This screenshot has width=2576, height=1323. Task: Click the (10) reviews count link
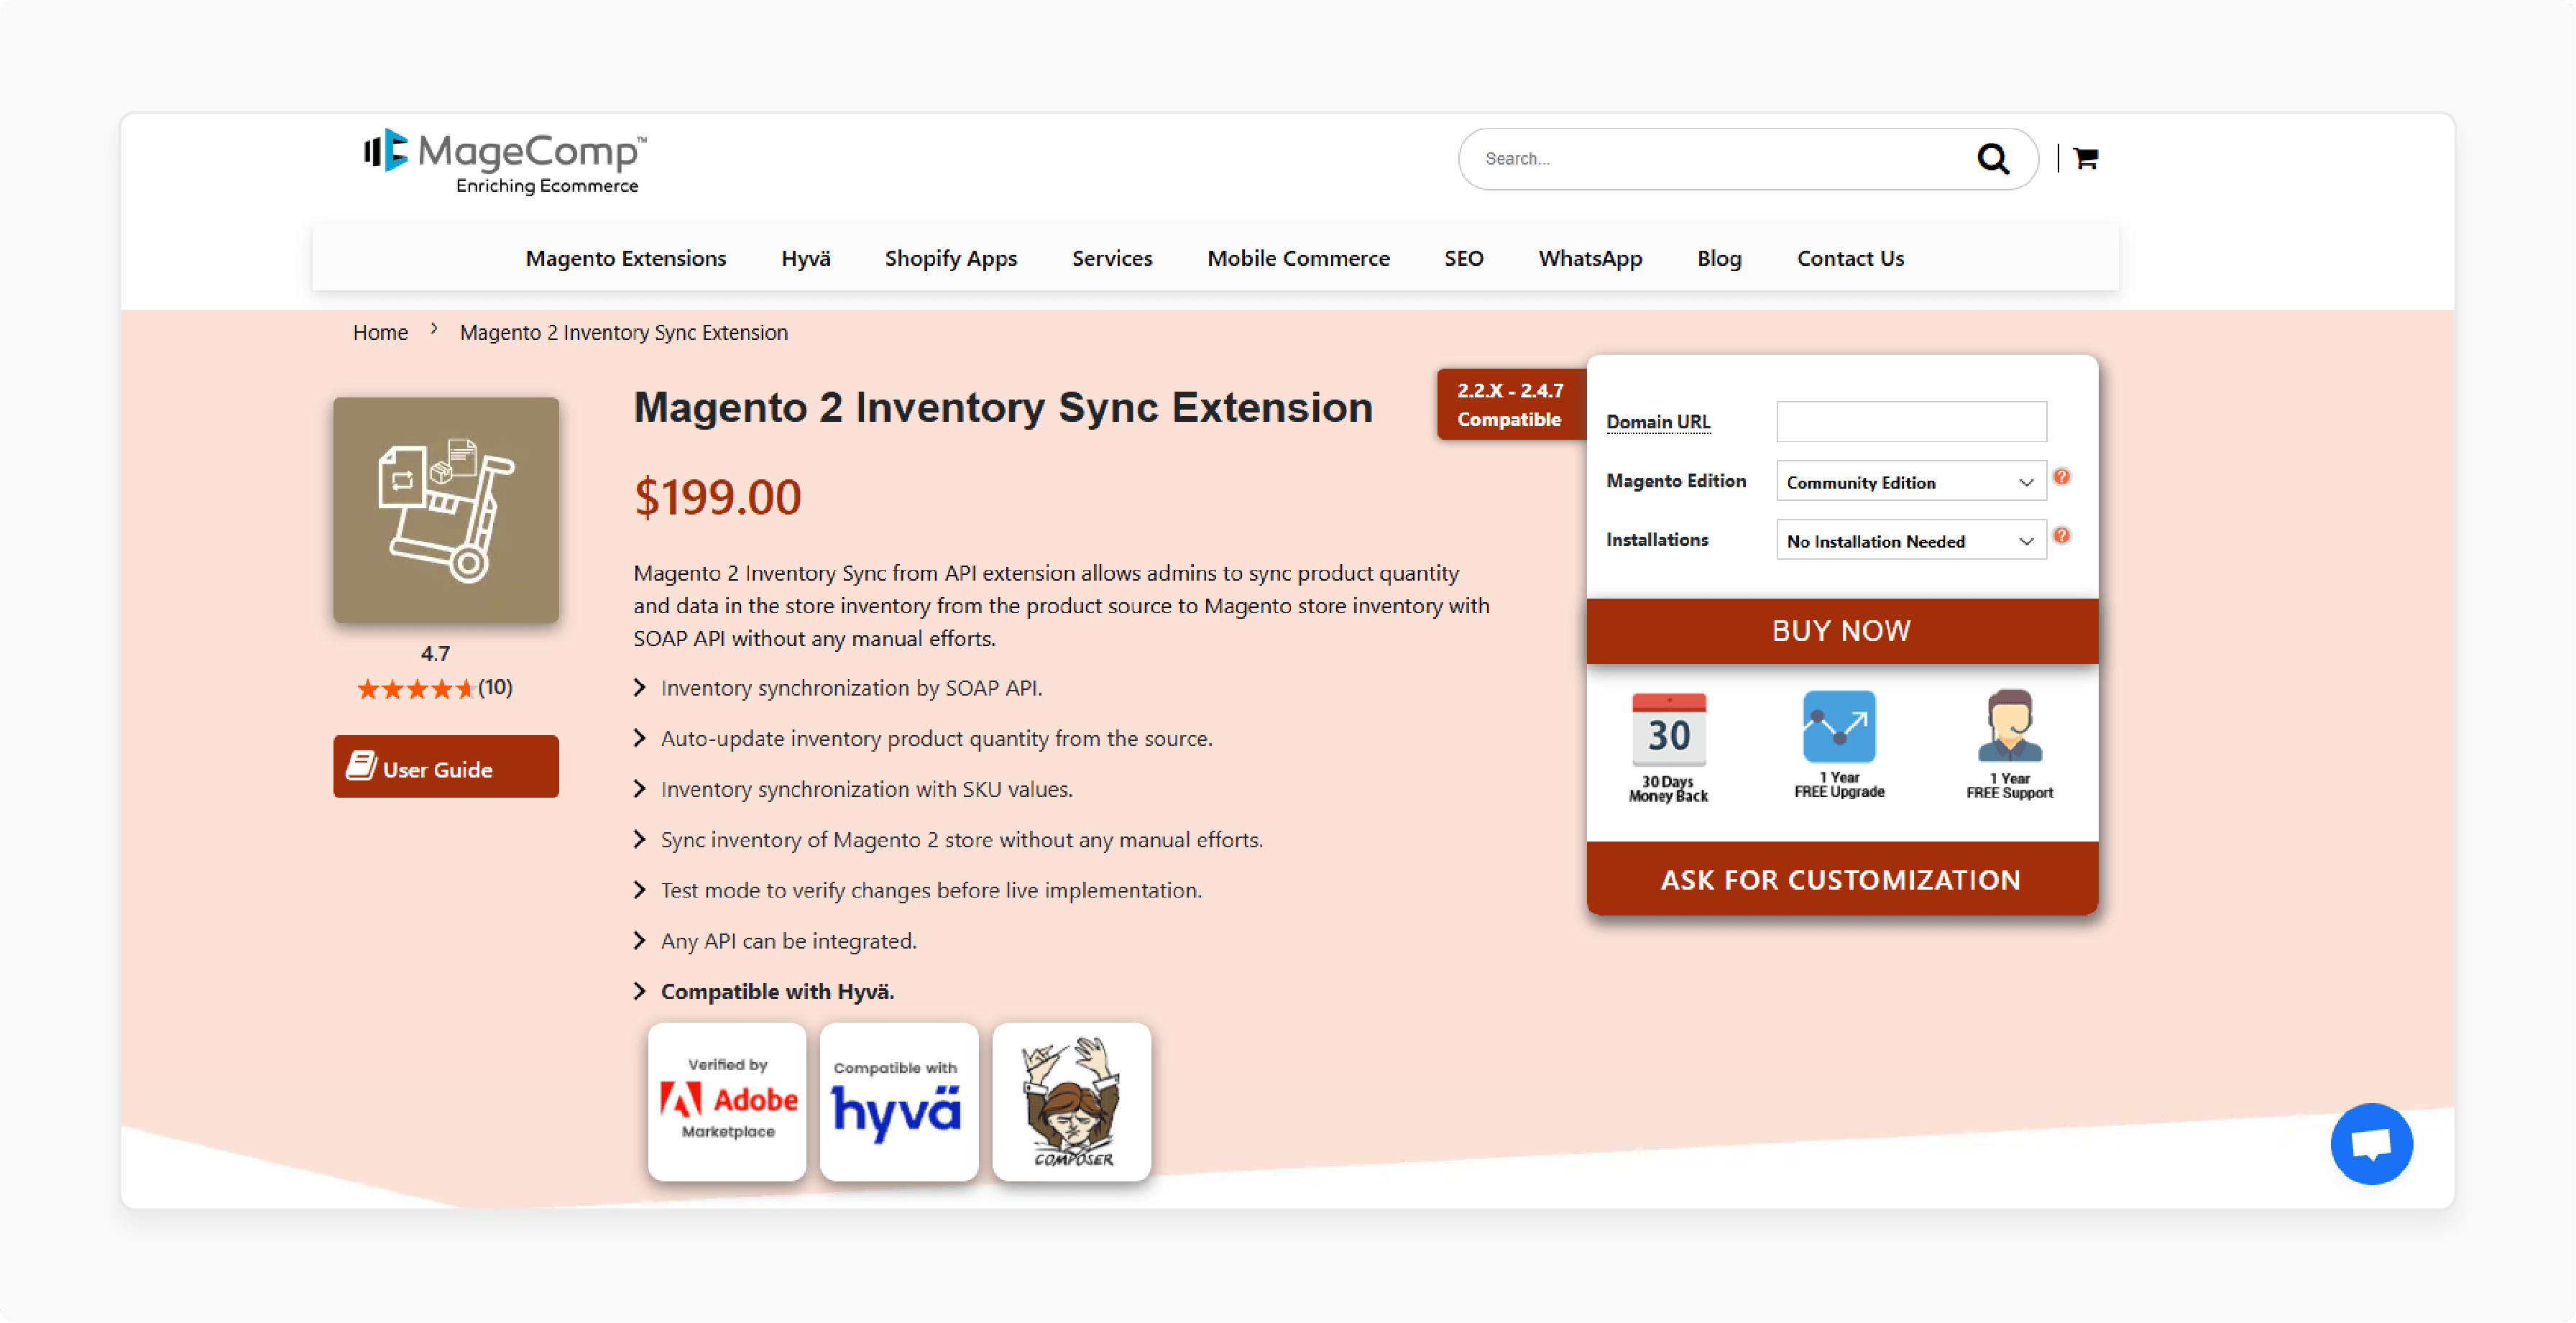(x=495, y=688)
